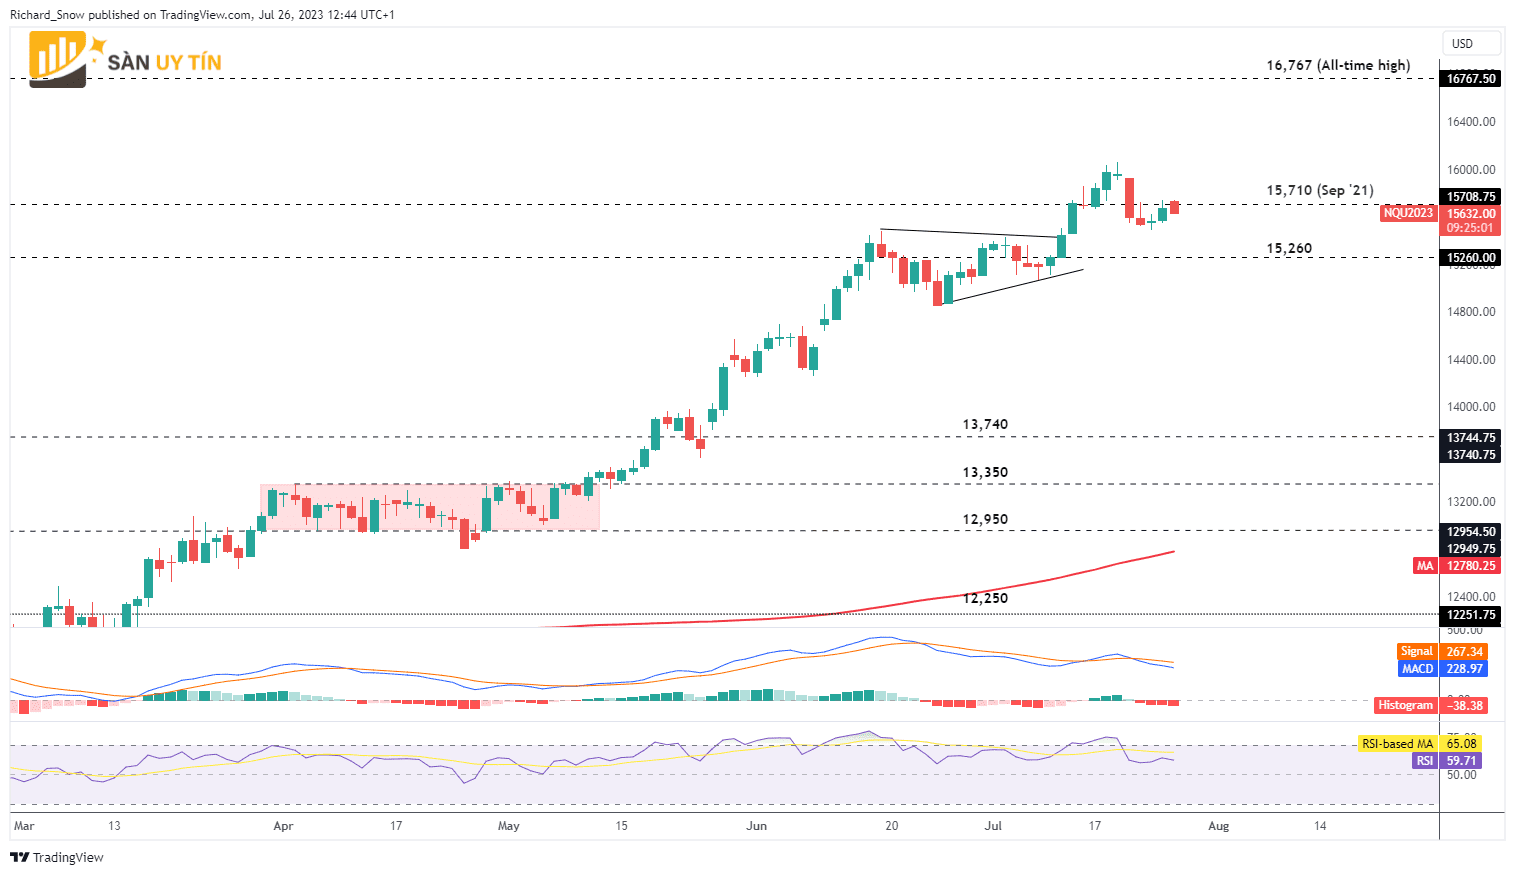Viewport: 1515px width, 875px height.
Task: Select the 14400.00 price scale tick
Action: (x=1471, y=360)
